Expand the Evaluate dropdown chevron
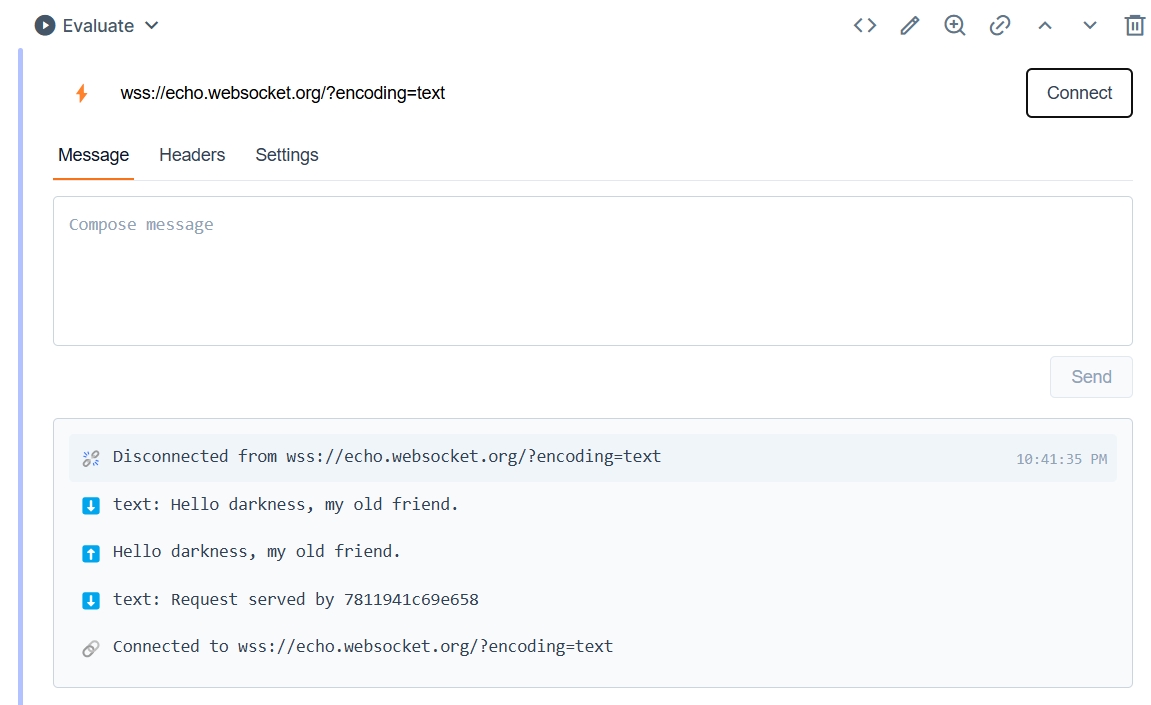The width and height of the screenshot is (1151, 705). [152, 25]
